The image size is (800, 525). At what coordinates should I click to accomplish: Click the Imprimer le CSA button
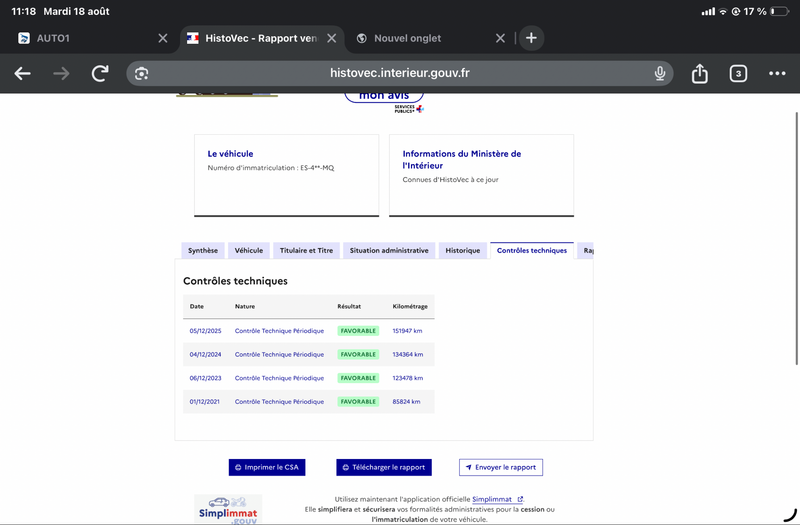tap(267, 467)
